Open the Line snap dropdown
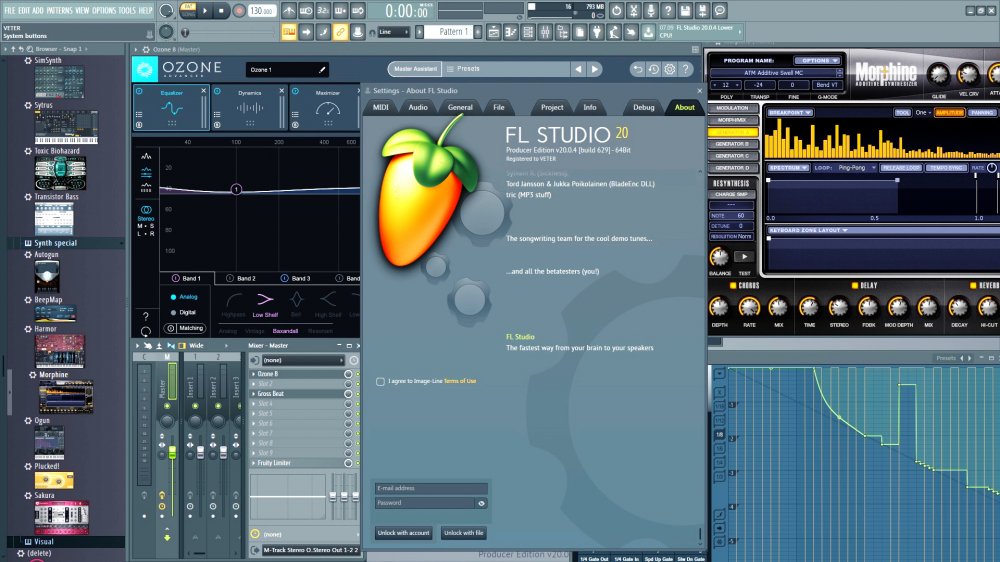Screen dimensions: 1000x562 (393, 32)
